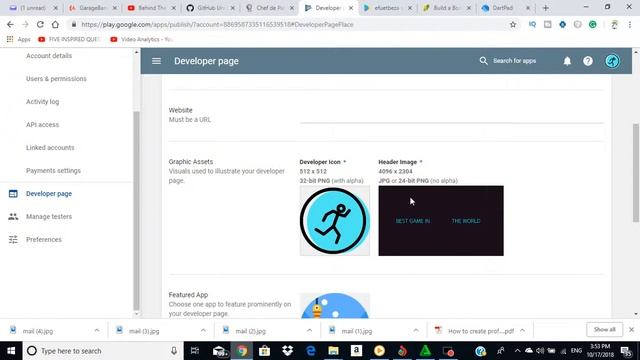This screenshot has width=640, height=360.
Task: Open the notifications bell
Action: pos(567,61)
